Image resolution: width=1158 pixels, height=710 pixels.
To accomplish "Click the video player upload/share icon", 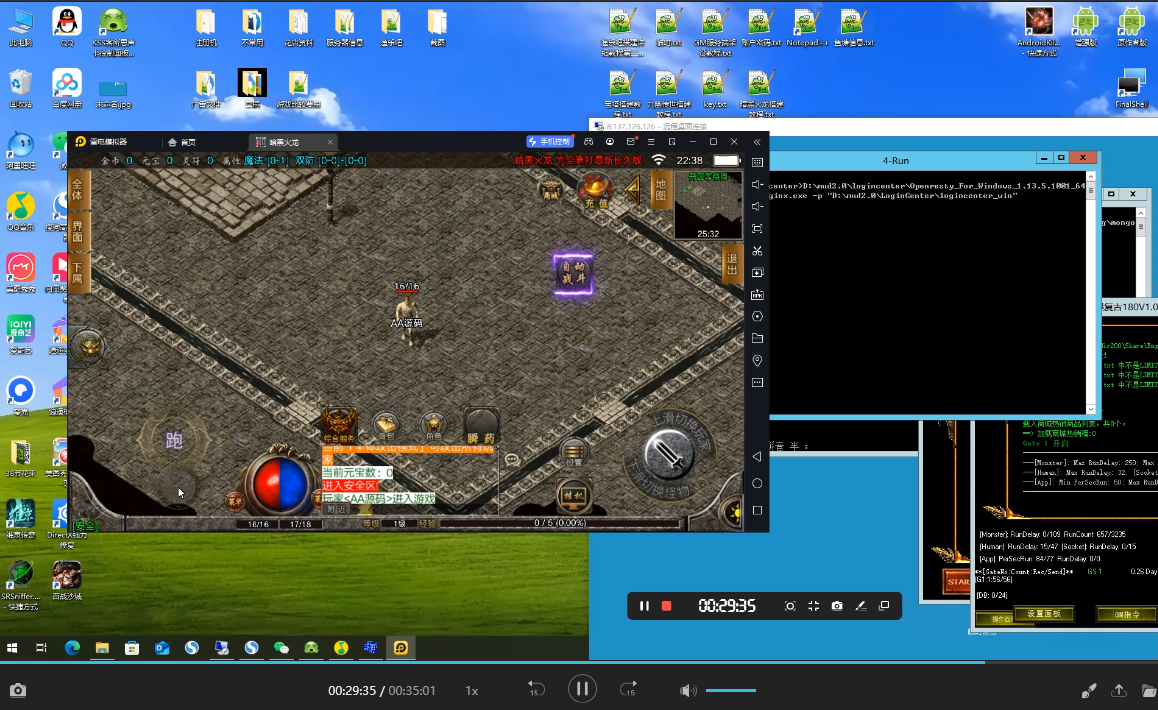I will point(1119,690).
